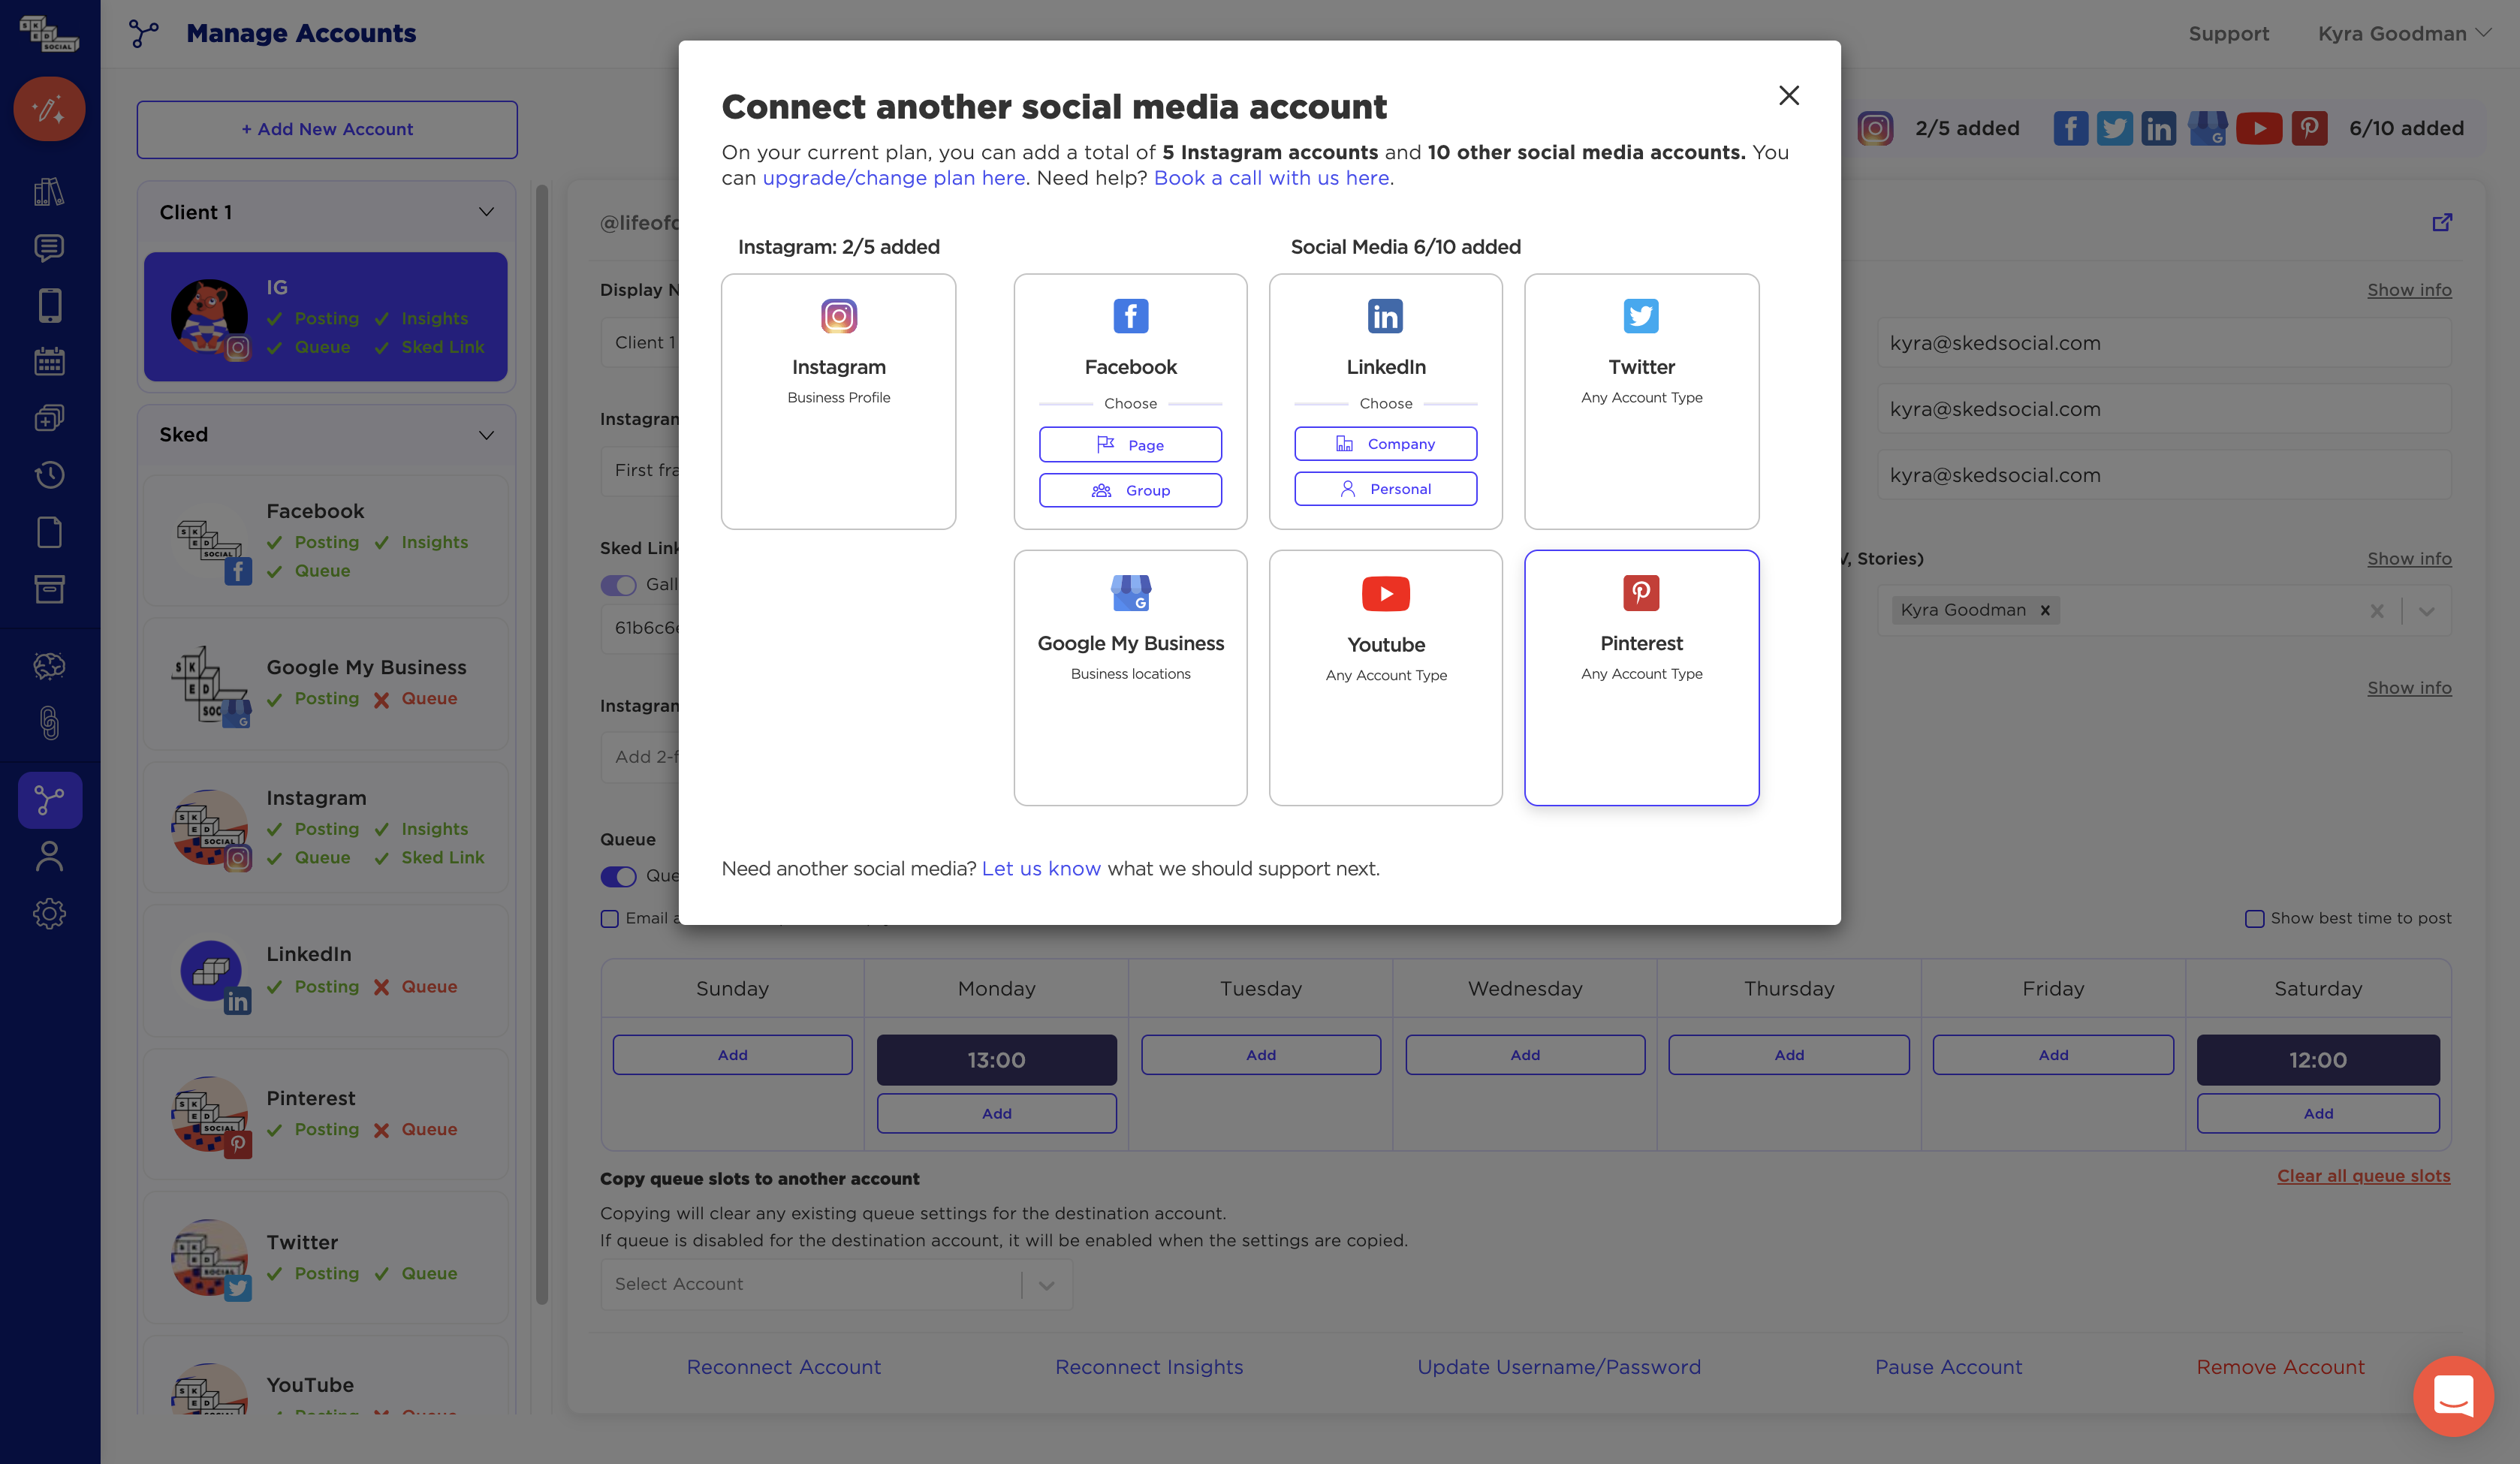Open the document drafts sidebar icon
Screen dimensions: 2520x1464
click(x=49, y=532)
